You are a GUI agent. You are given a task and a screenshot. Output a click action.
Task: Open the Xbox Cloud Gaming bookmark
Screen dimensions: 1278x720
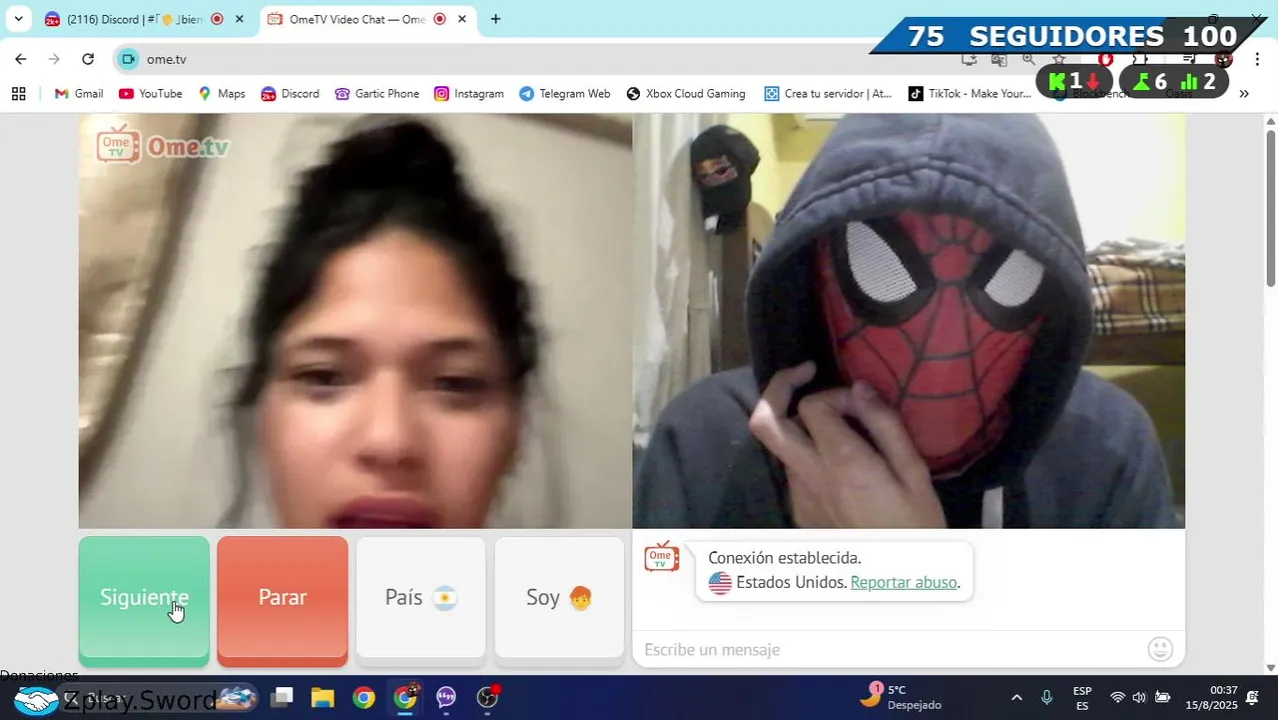686,93
